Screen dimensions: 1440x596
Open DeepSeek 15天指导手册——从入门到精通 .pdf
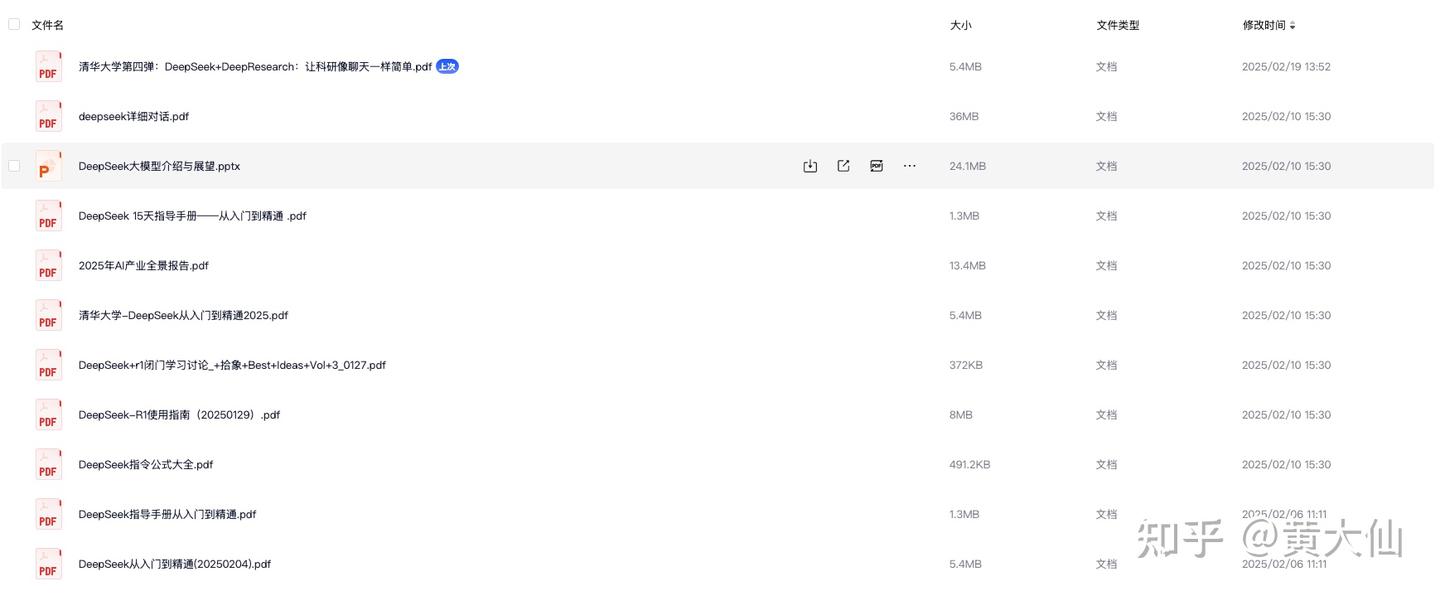pos(192,216)
